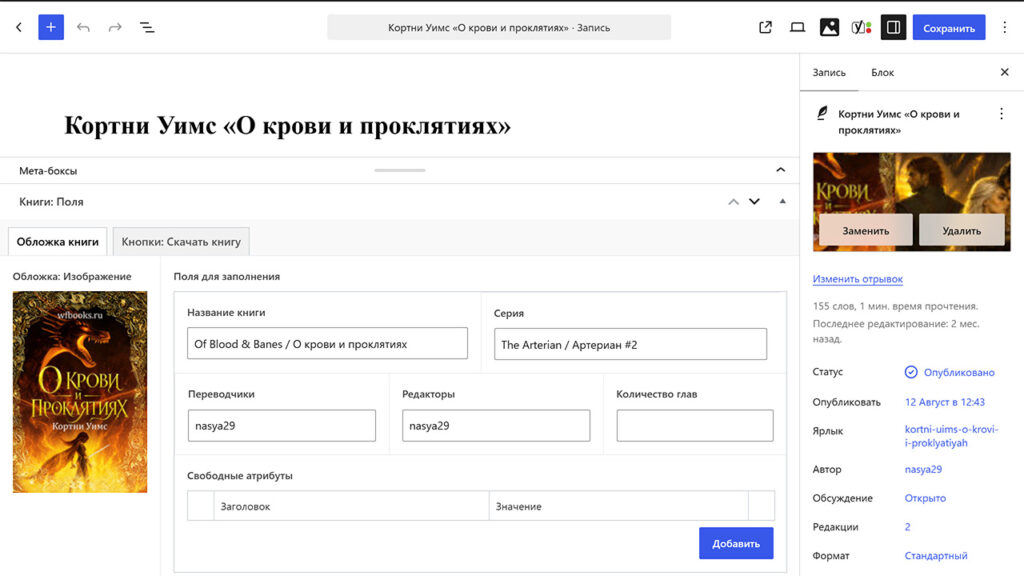
Task: Move Книги: Поля panel up
Action: pyautogui.click(x=733, y=202)
